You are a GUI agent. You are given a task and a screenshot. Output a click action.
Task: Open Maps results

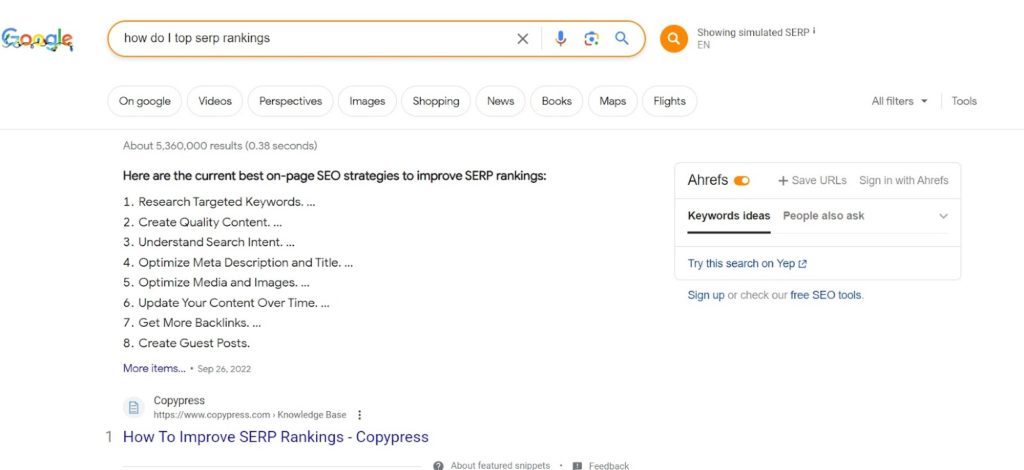tap(613, 101)
